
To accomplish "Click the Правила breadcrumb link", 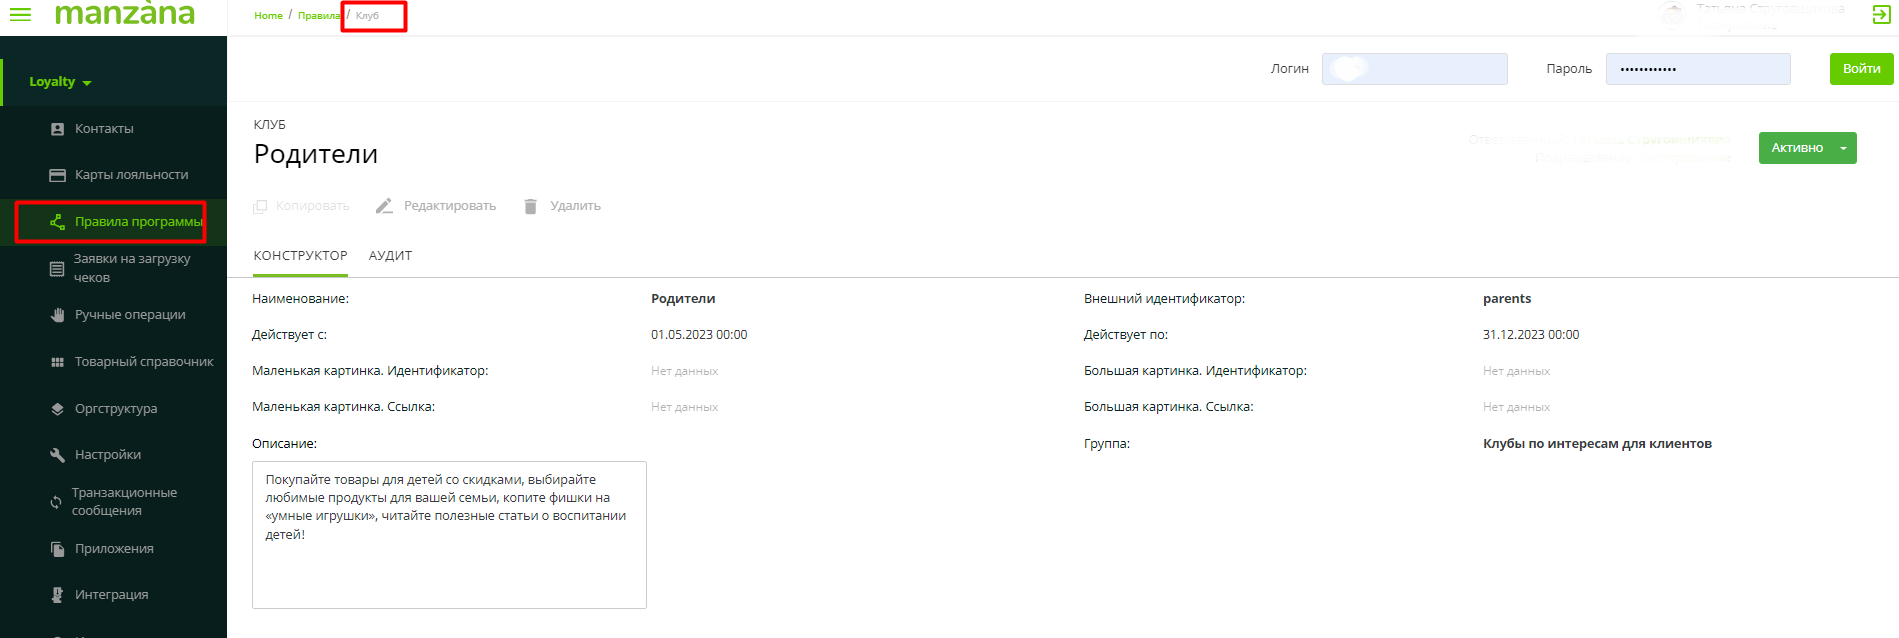I will 318,16.
